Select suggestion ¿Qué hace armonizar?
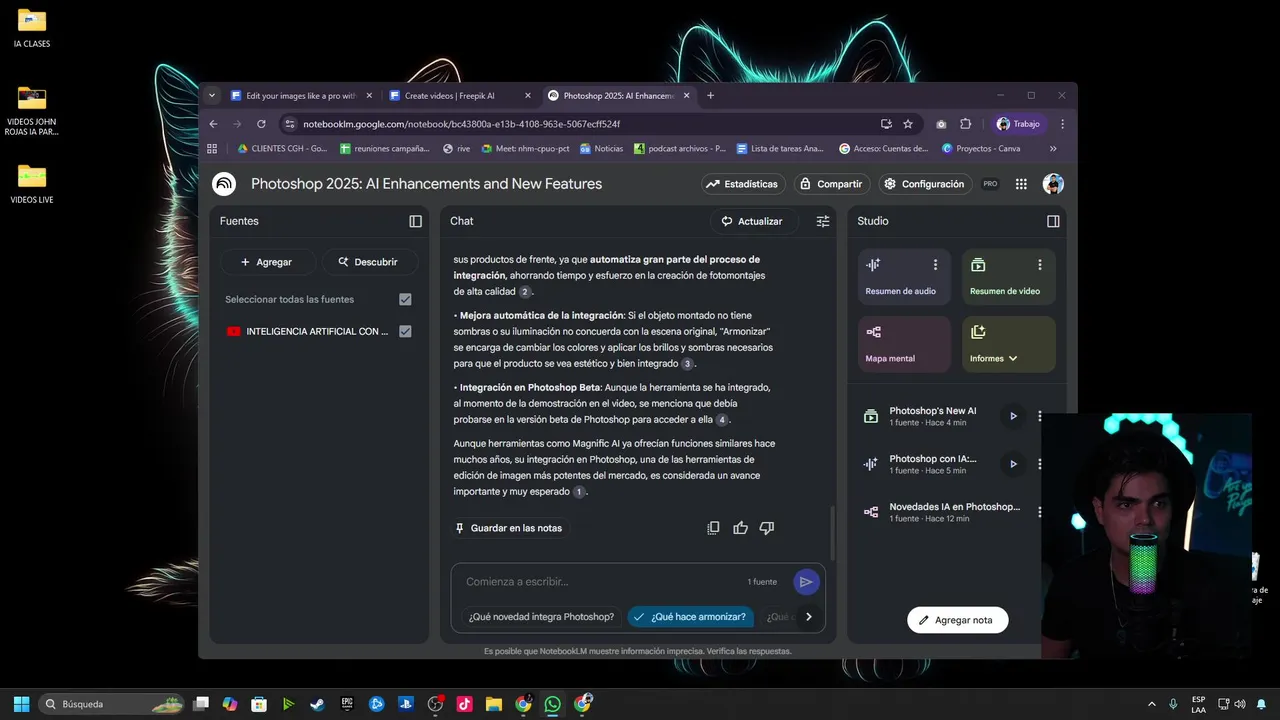1280x720 pixels. point(690,617)
